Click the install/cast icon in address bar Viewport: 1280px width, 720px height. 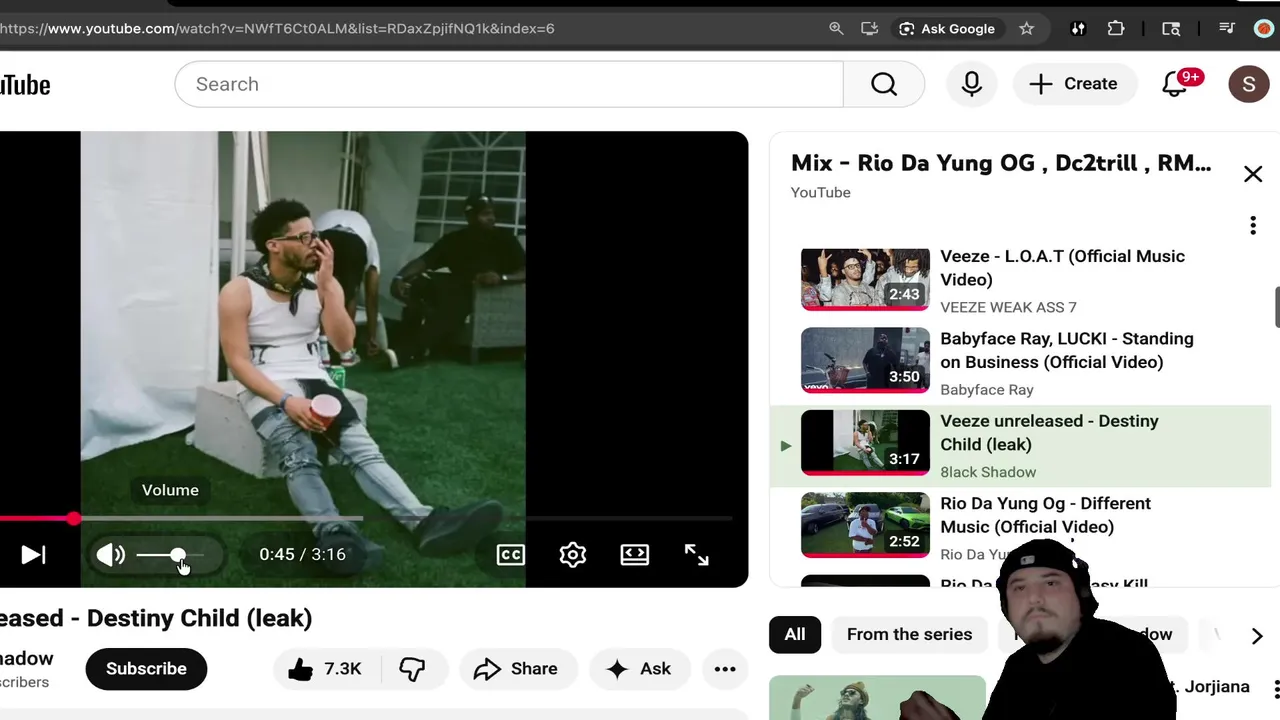tap(869, 29)
